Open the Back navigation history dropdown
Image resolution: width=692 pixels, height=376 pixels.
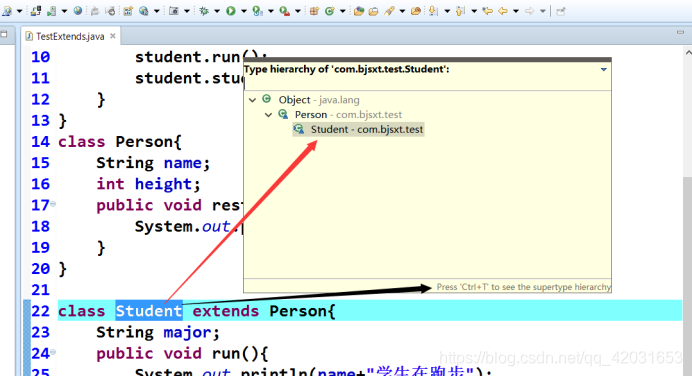[x=515, y=11]
